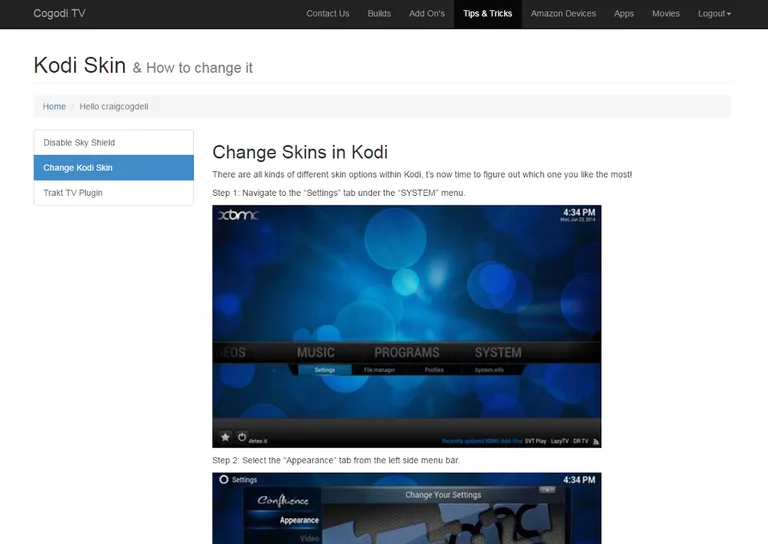Open the Add On's nav item
Image resolution: width=768 pixels, height=544 pixels.
coord(427,14)
